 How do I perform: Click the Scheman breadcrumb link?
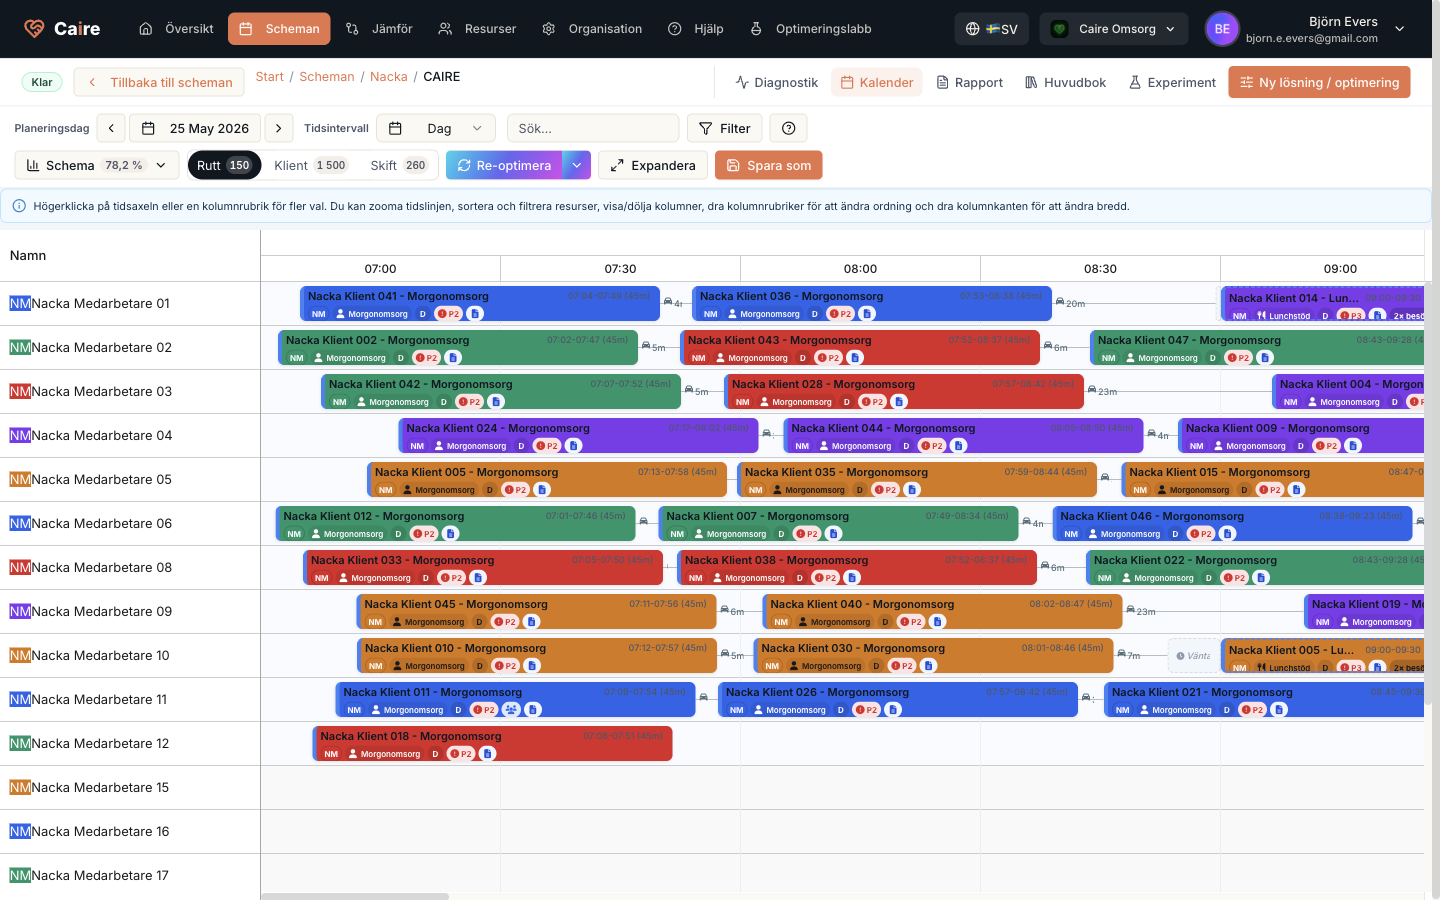tap(327, 76)
